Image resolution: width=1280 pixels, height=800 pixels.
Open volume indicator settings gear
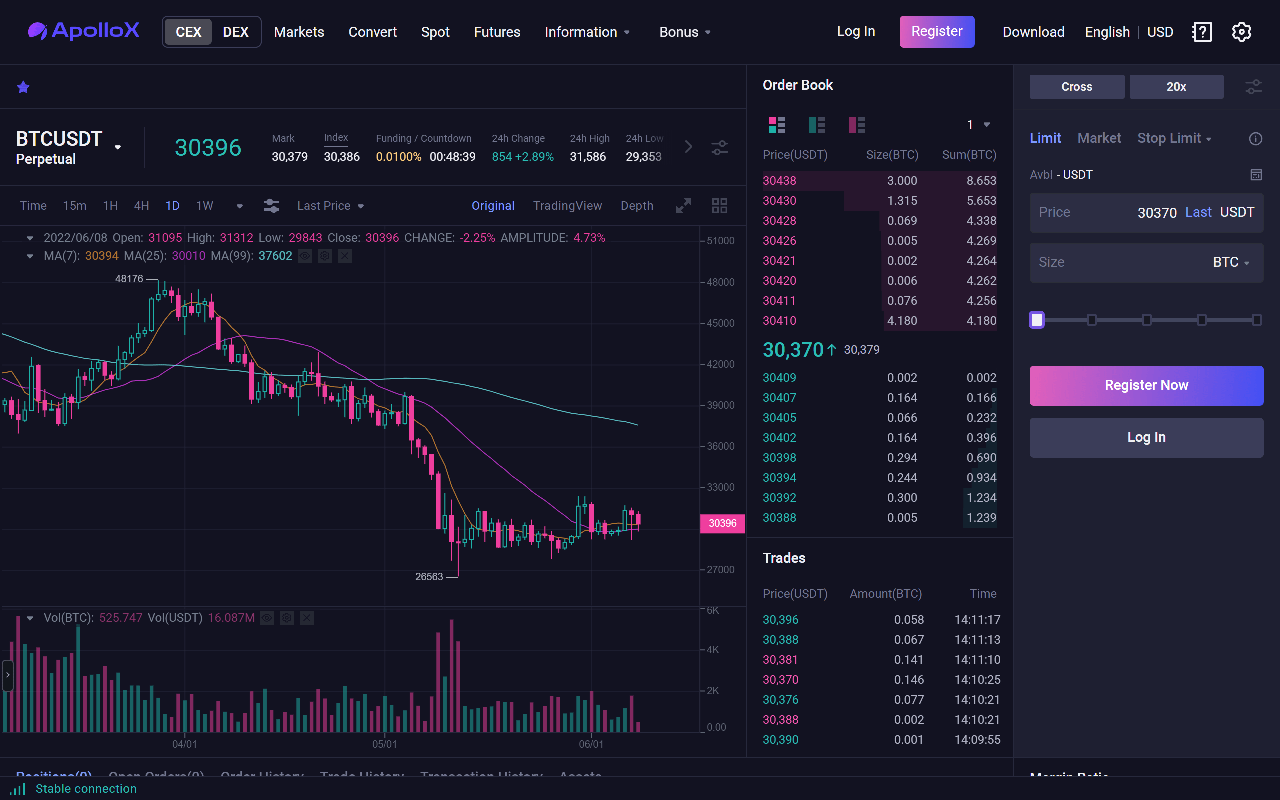pos(287,618)
